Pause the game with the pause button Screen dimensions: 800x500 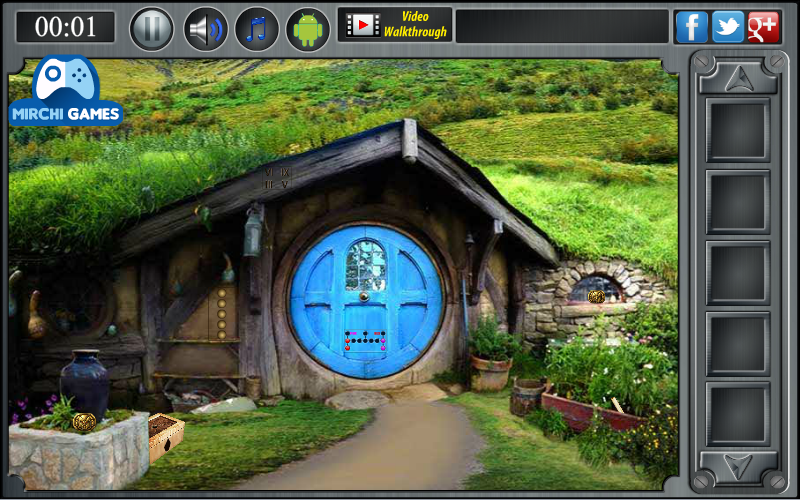pos(152,29)
